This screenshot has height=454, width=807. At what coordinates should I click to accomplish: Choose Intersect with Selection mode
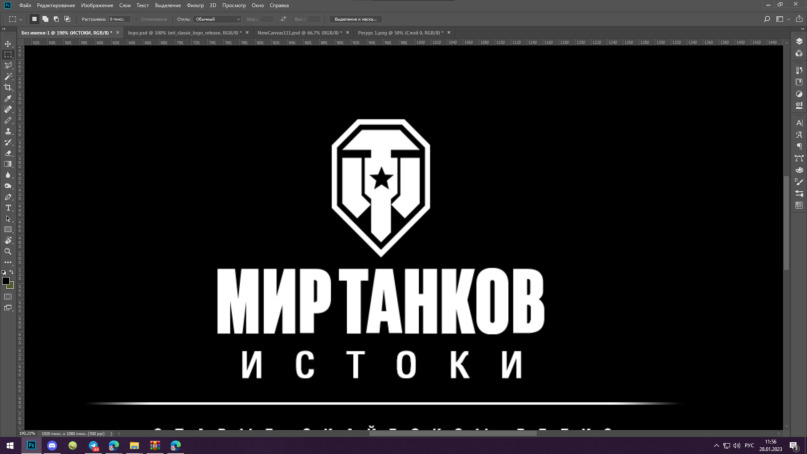(x=67, y=19)
